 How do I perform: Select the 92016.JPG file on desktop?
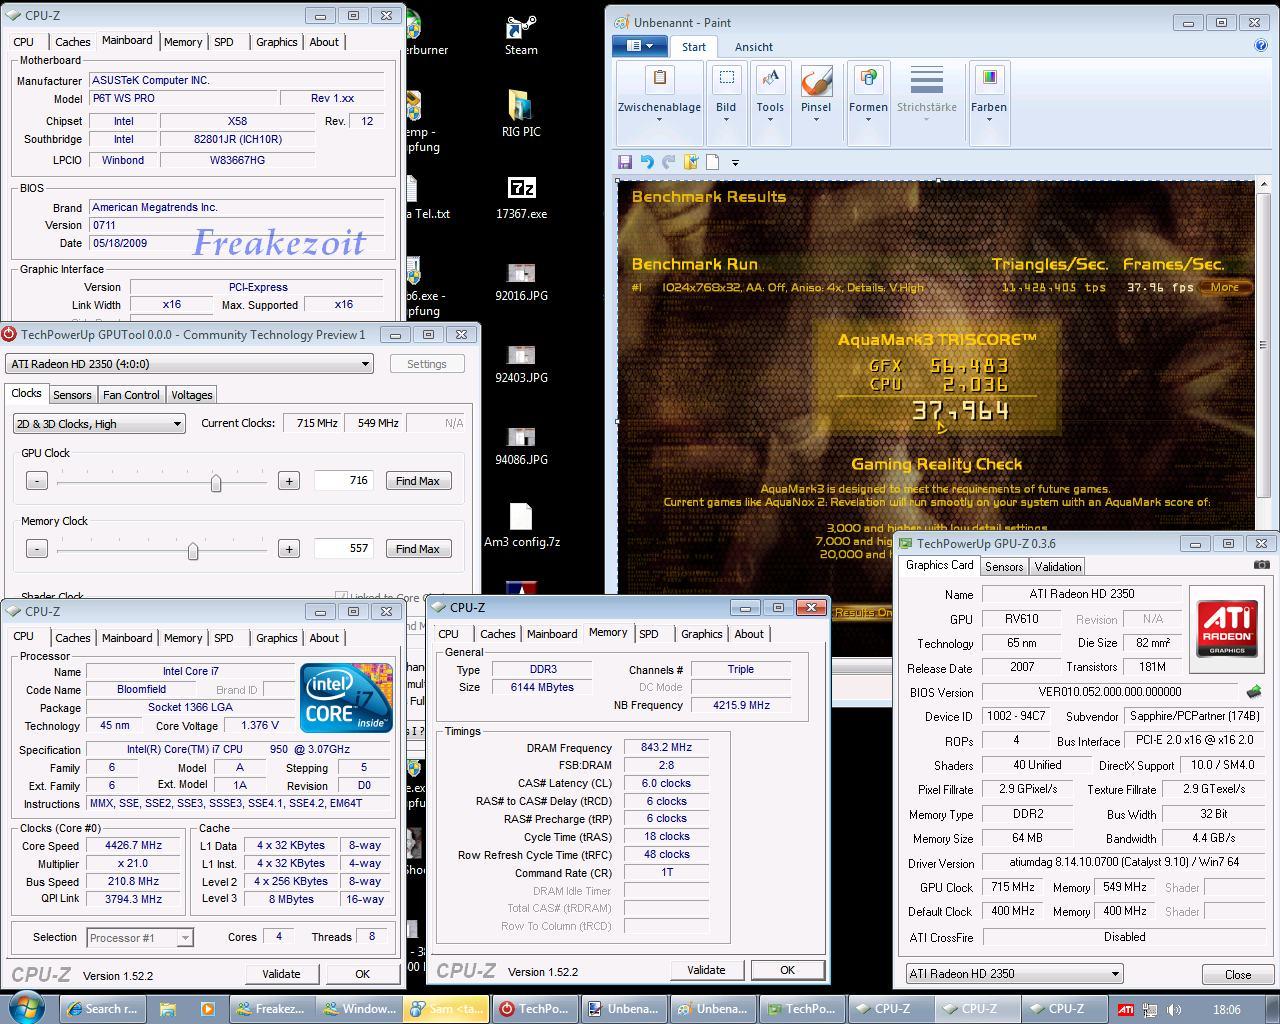521,280
